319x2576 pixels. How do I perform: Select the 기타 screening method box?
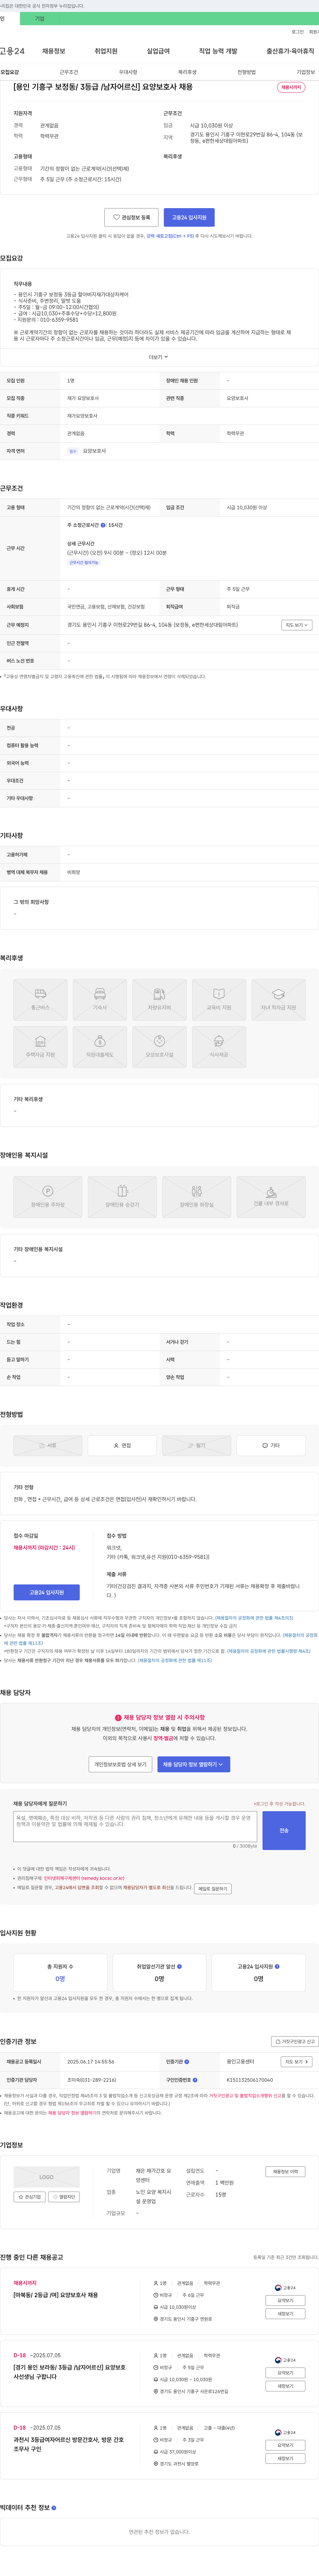[271, 1445]
